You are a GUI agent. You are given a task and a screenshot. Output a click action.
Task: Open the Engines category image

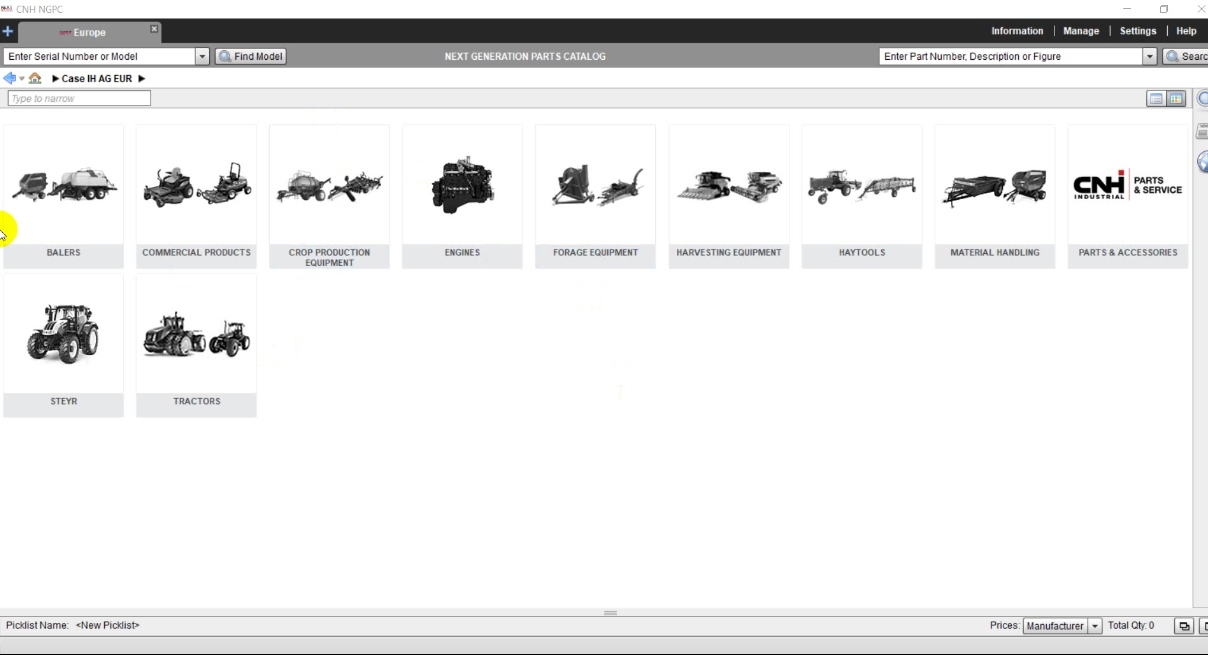tap(462, 185)
